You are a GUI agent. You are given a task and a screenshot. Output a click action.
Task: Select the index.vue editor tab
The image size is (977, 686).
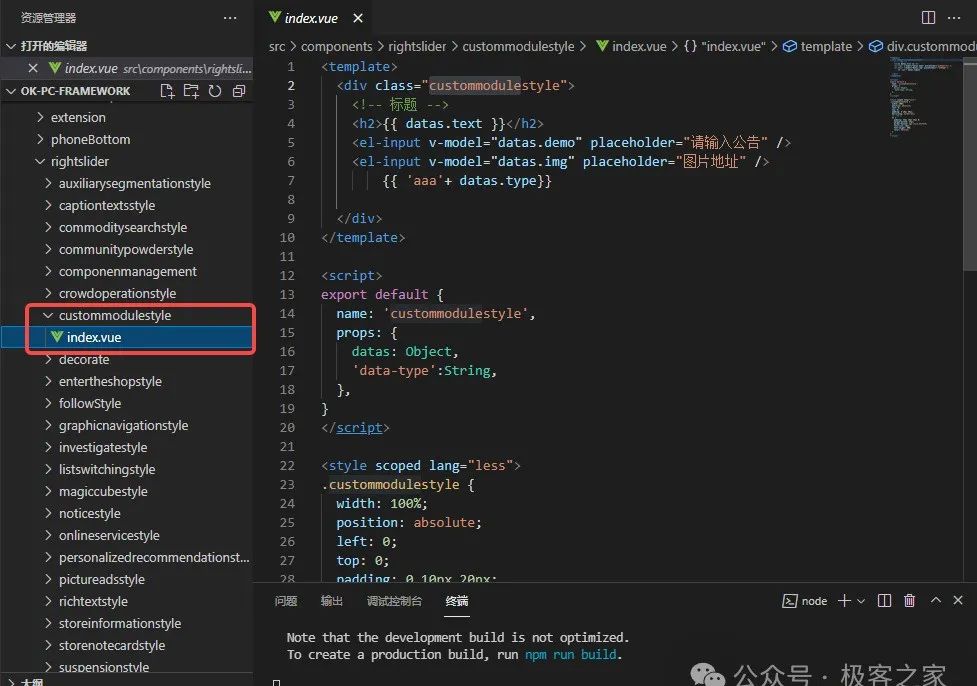311,18
